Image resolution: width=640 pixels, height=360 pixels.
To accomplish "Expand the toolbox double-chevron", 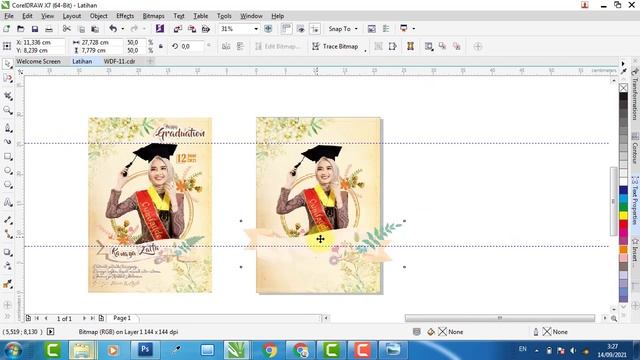I will tap(7, 316).
